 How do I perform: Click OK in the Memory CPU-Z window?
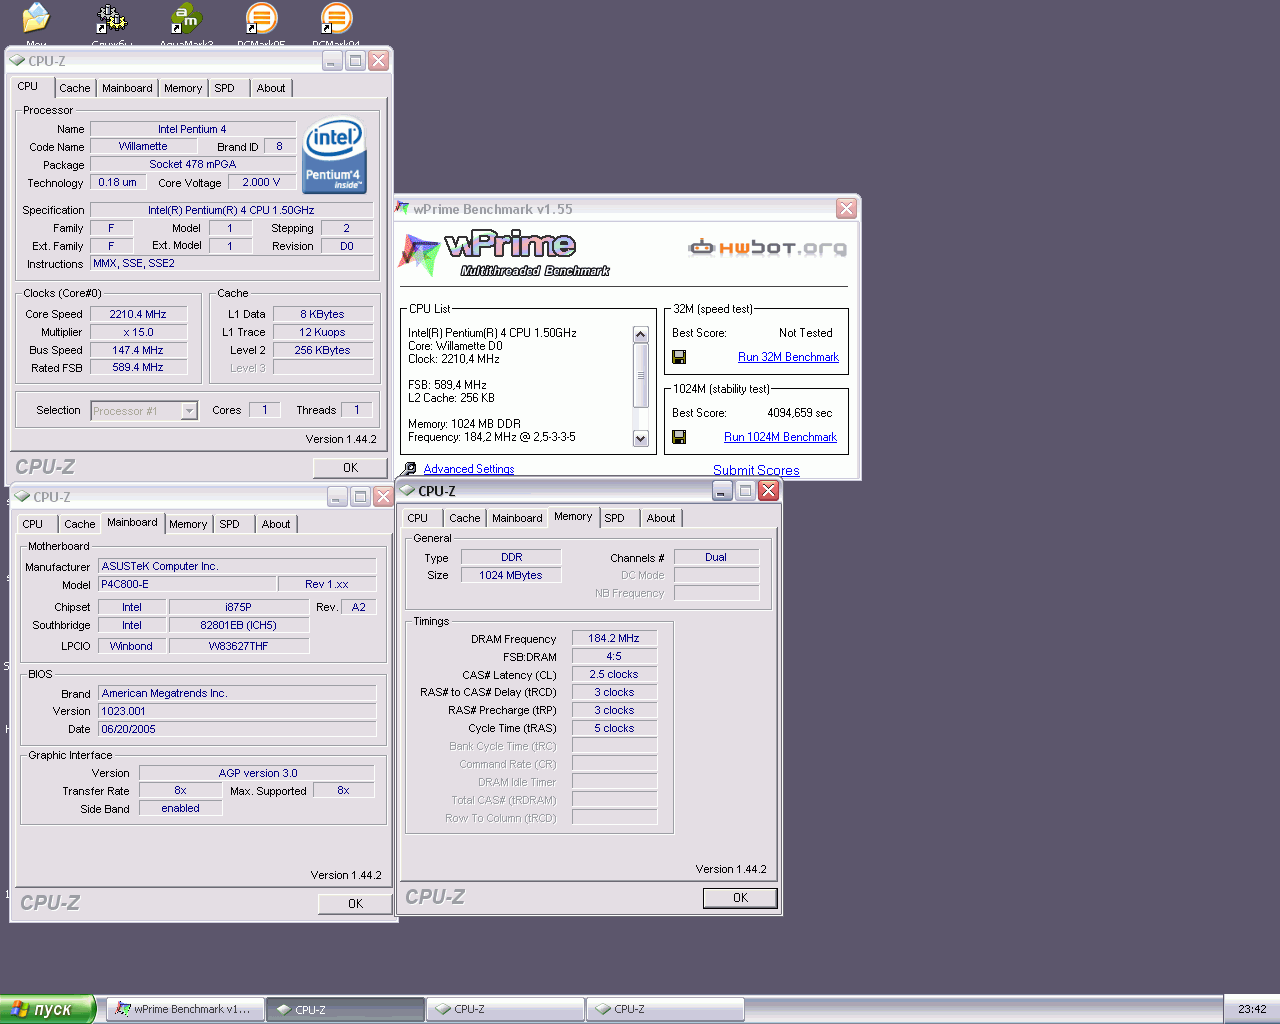coord(740,898)
